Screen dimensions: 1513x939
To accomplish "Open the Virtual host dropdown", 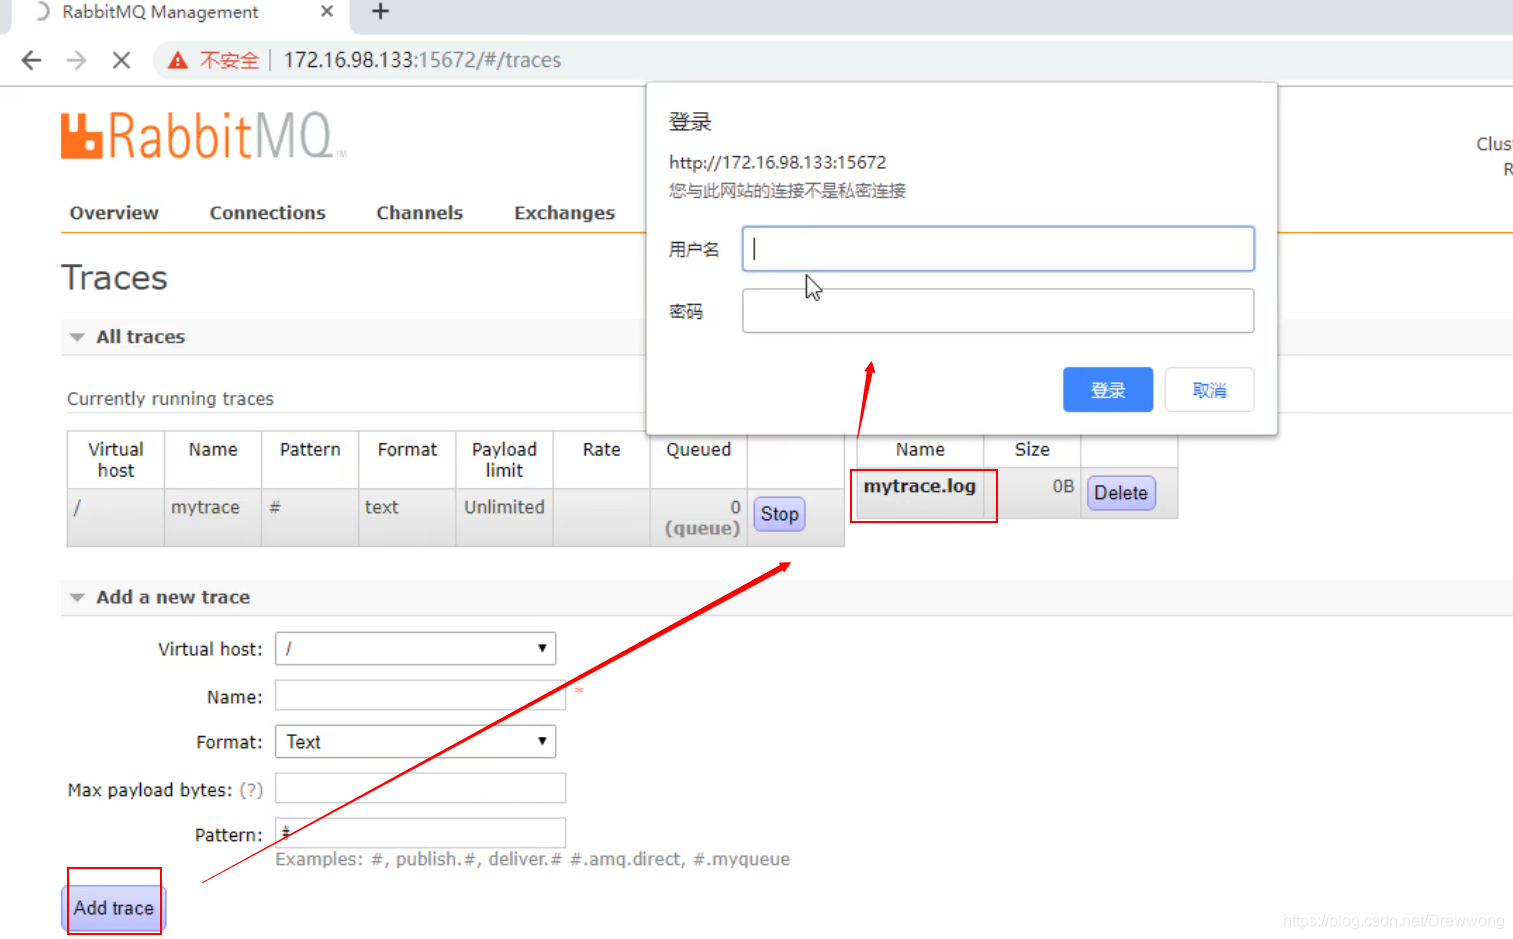I will (x=415, y=648).
